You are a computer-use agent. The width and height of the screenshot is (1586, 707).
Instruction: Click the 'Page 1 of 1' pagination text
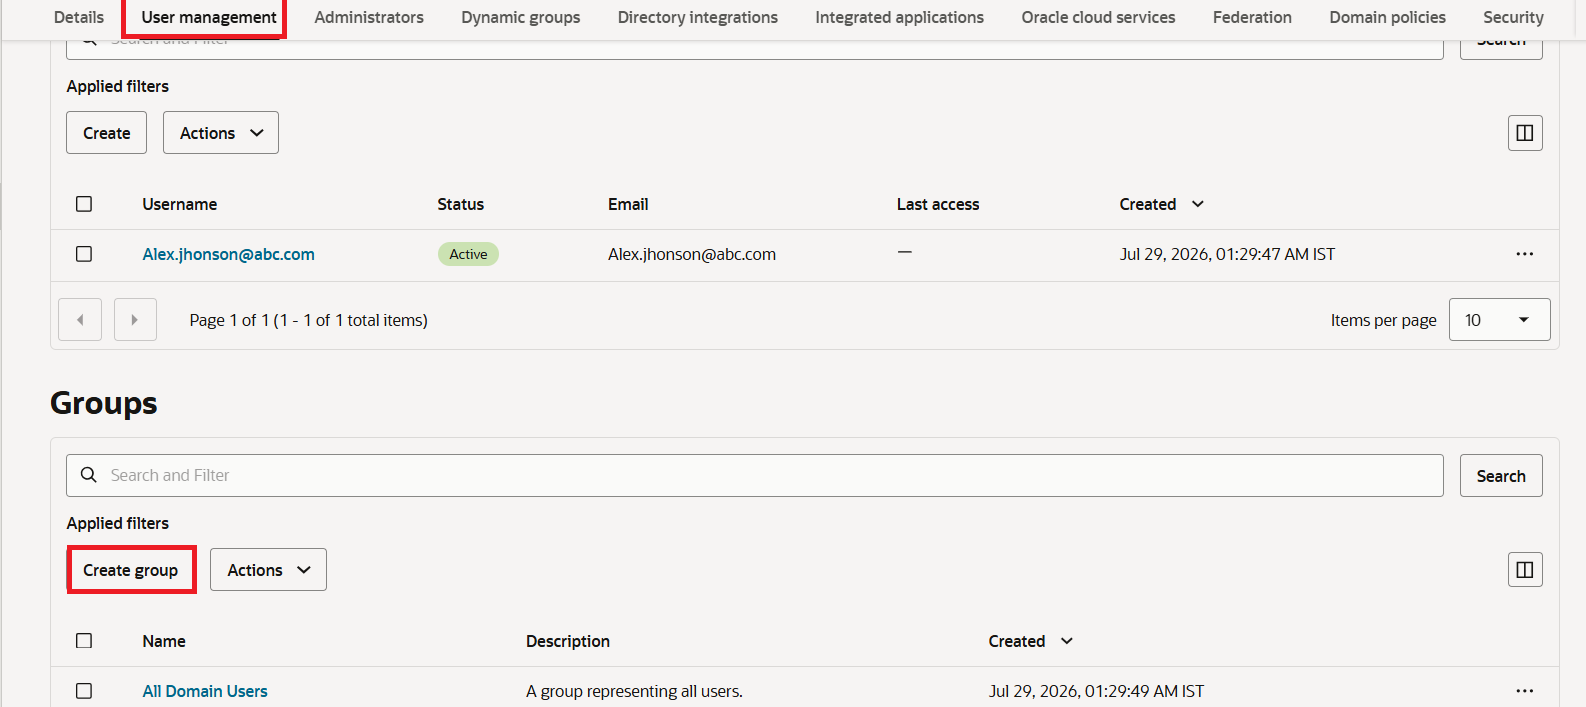[x=309, y=320]
